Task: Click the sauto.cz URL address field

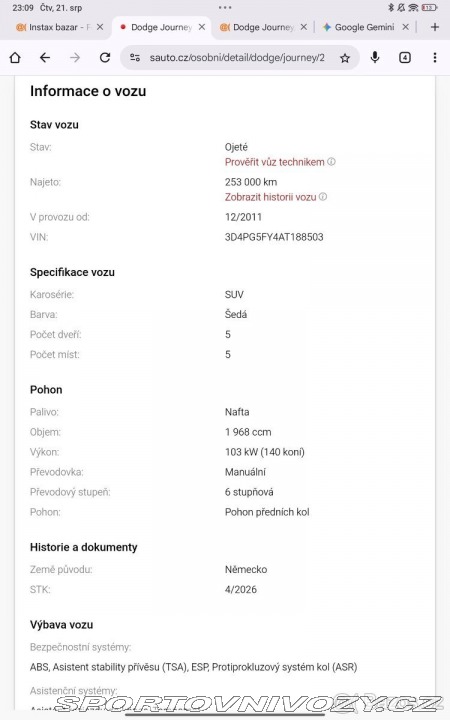Action: tap(237, 57)
